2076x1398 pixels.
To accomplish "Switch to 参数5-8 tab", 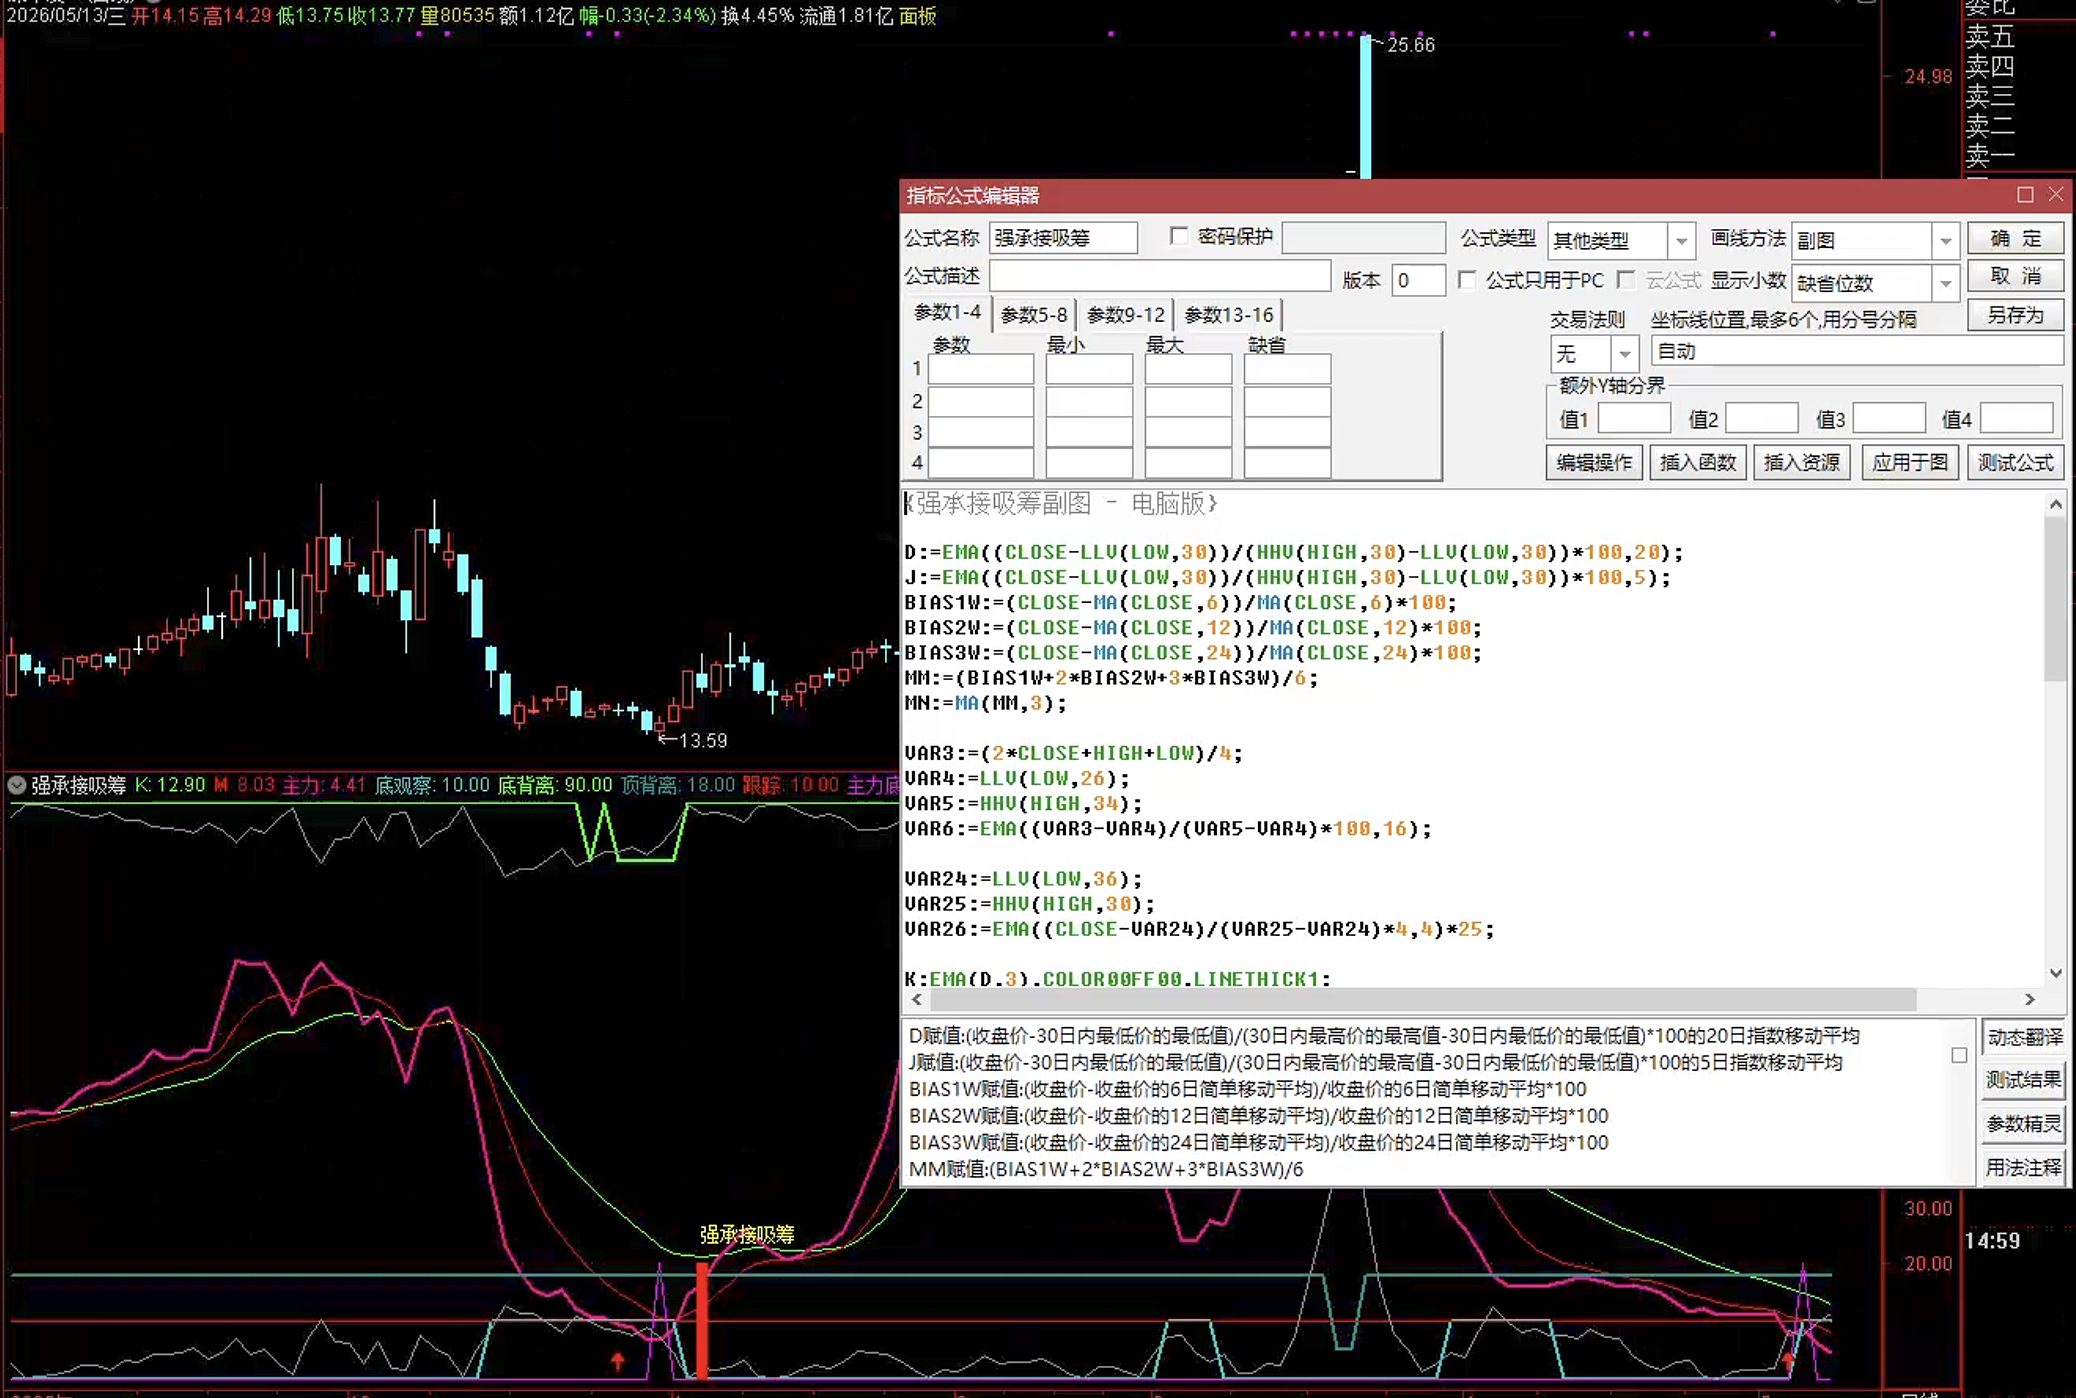I will pos(1034,315).
